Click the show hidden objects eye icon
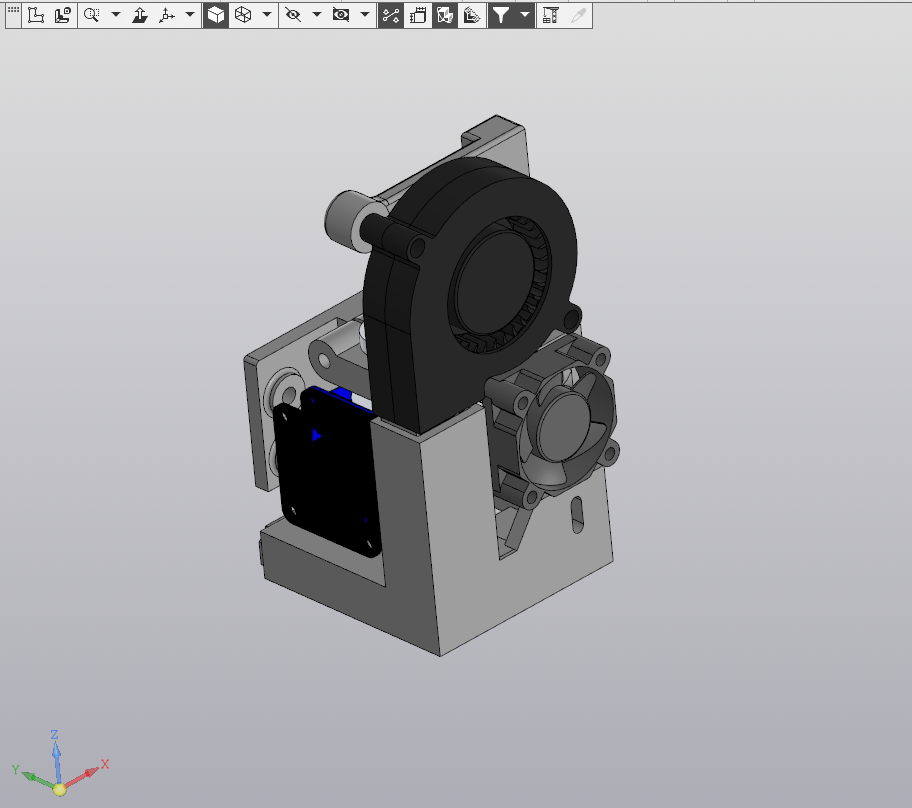The height and width of the screenshot is (808, 912). [x=341, y=15]
